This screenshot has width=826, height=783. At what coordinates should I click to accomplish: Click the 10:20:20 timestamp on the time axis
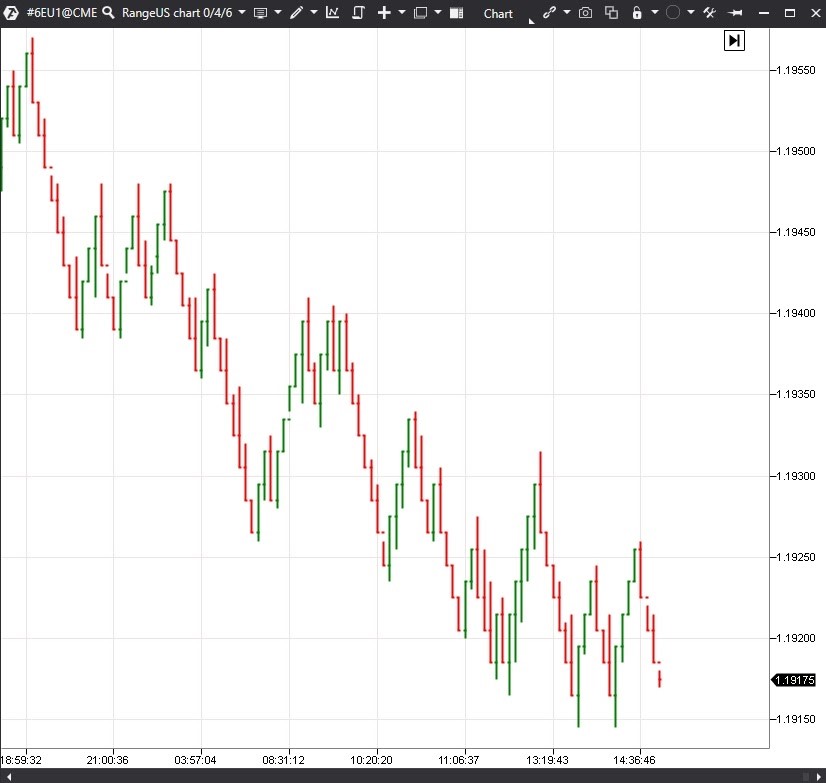[x=370, y=760]
